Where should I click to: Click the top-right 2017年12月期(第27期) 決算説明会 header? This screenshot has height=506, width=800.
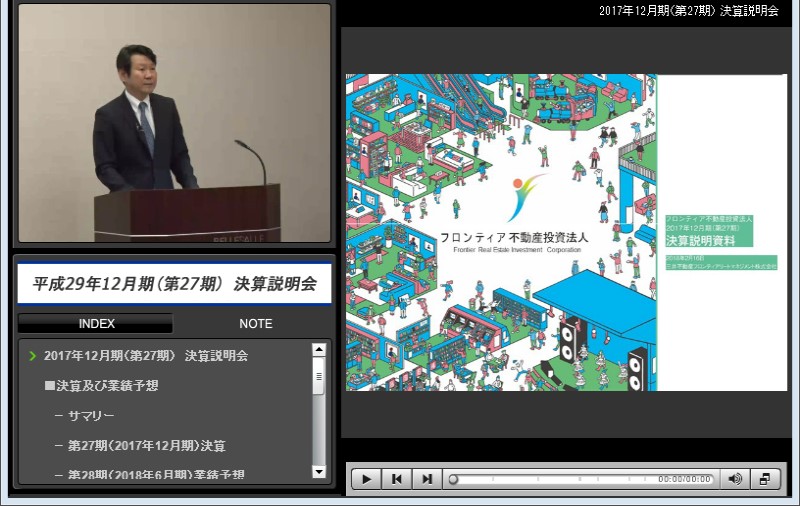[x=689, y=11]
